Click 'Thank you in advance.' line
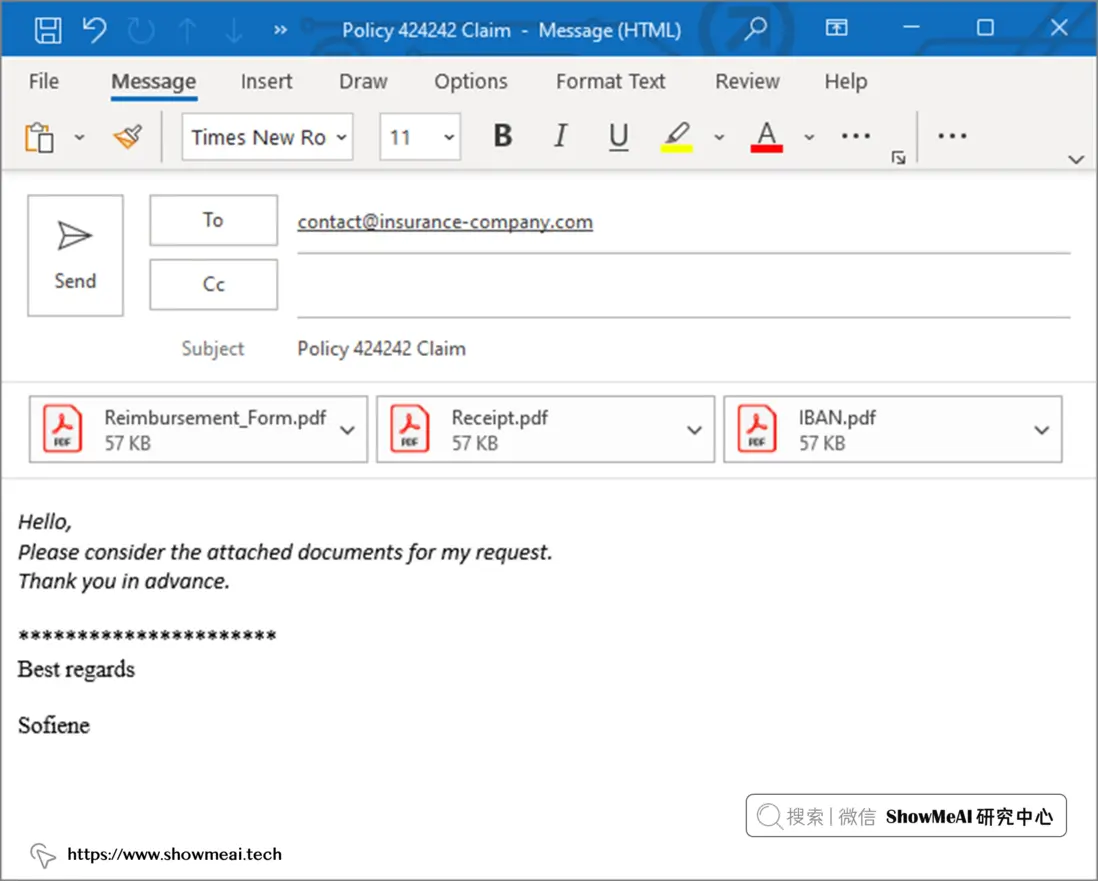 click(124, 581)
